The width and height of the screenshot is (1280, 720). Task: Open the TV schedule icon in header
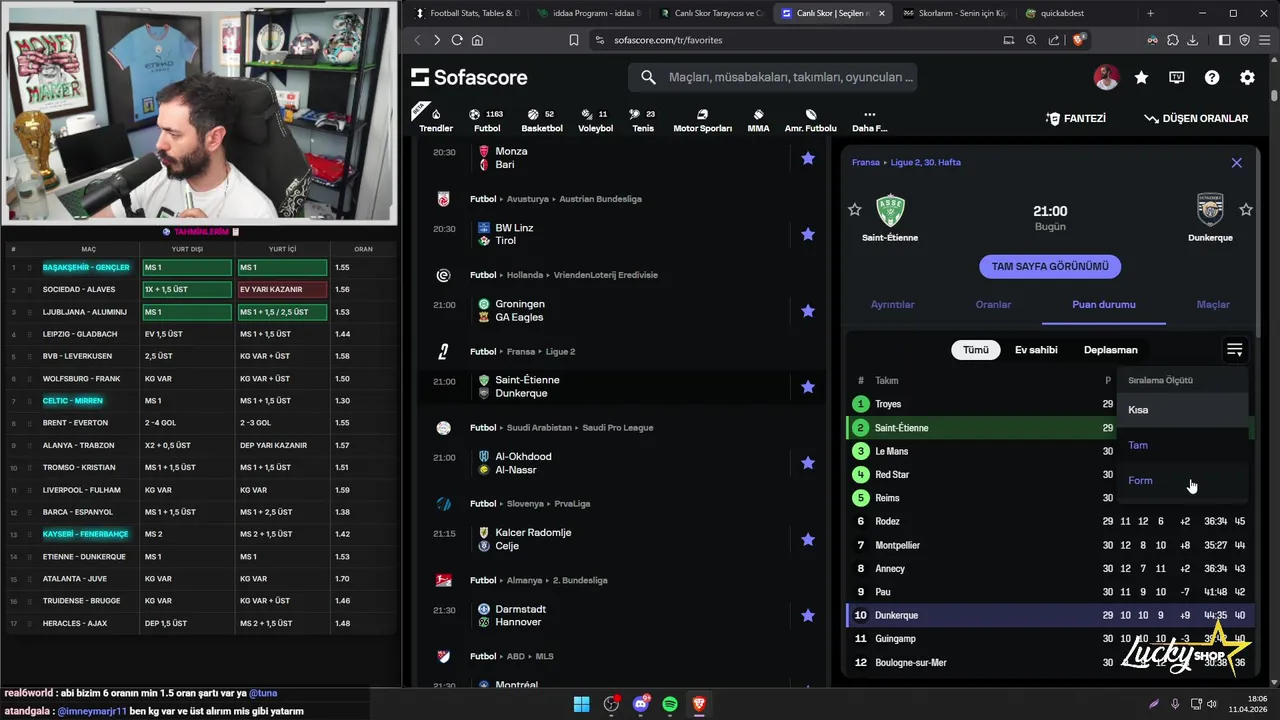pyautogui.click(x=1177, y=77)
